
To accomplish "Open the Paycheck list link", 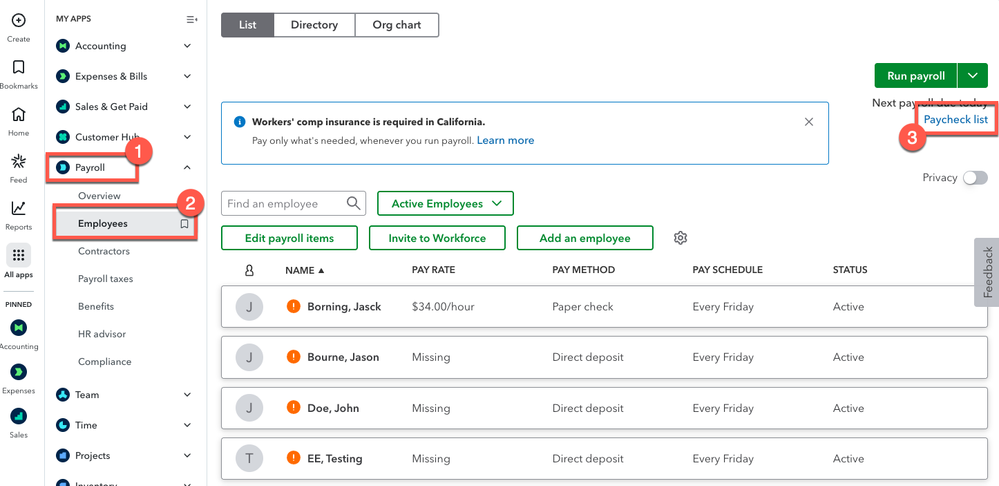I will pos(955,120).
